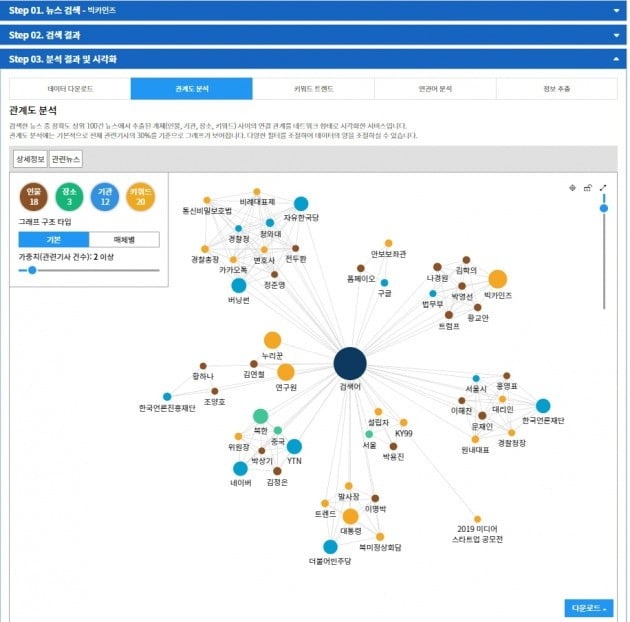Select the central 검색어 node
The width and height of the screenshot is (630, 622).
pyautogui.click(x=350, y=364)
